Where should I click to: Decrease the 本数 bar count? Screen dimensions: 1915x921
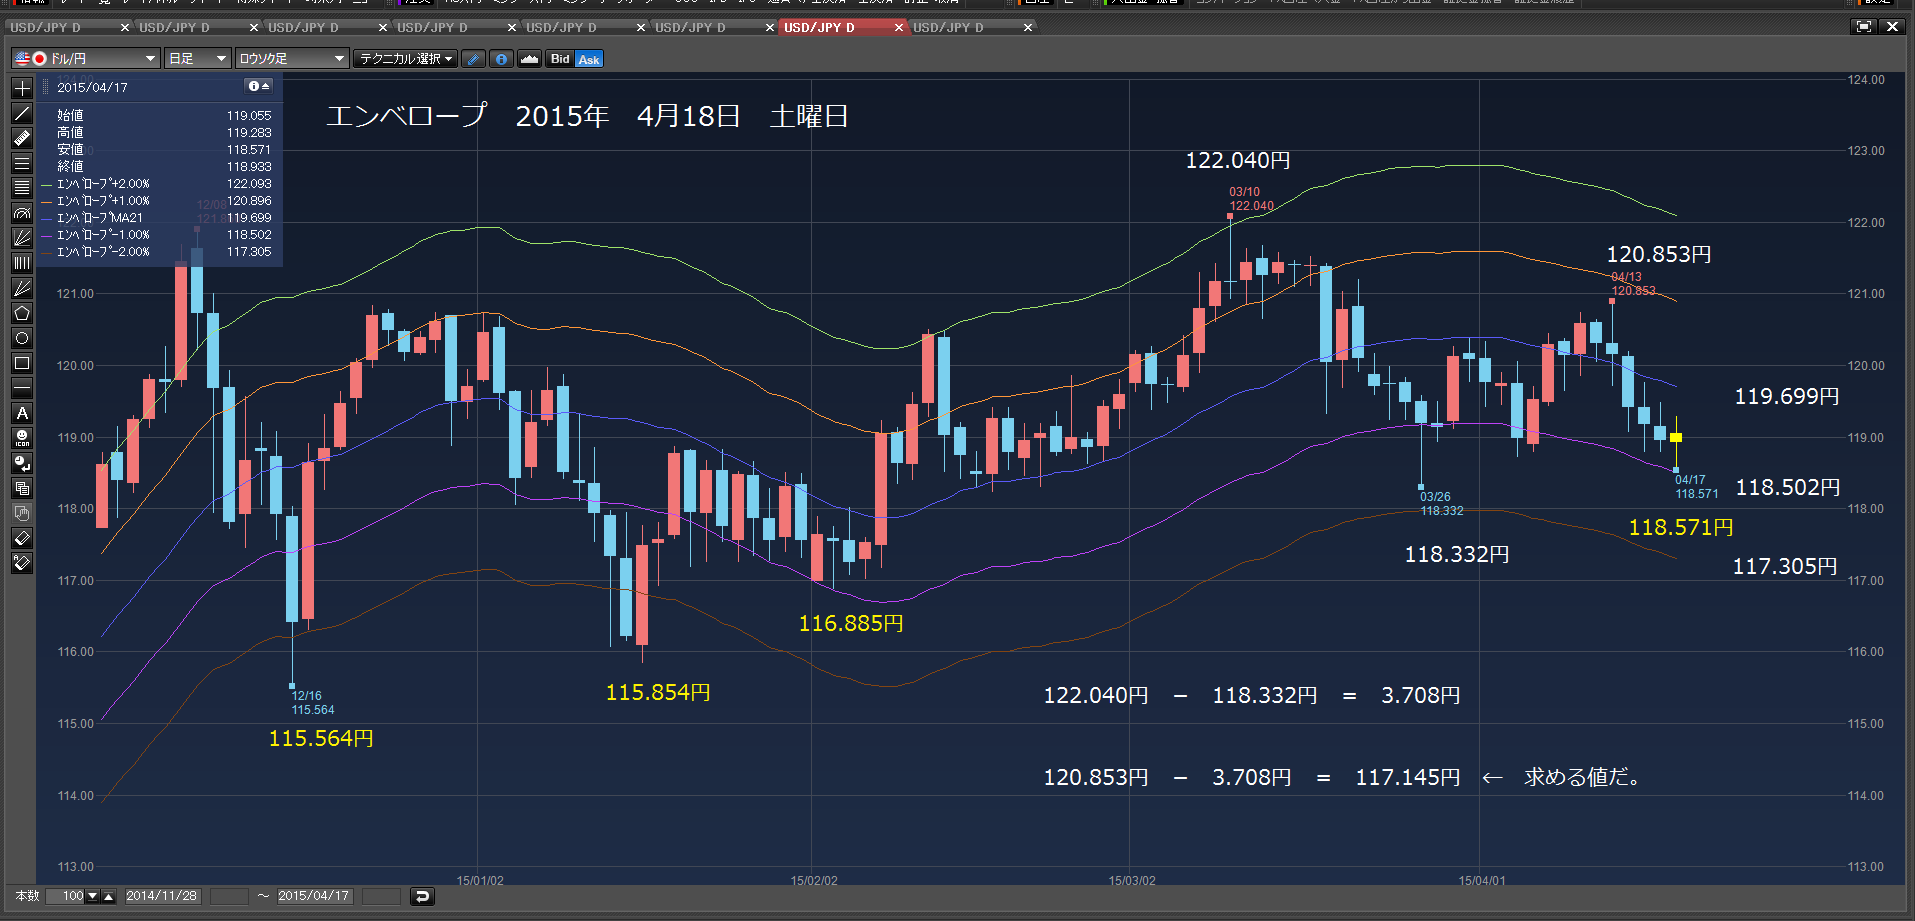pos(93,896)
